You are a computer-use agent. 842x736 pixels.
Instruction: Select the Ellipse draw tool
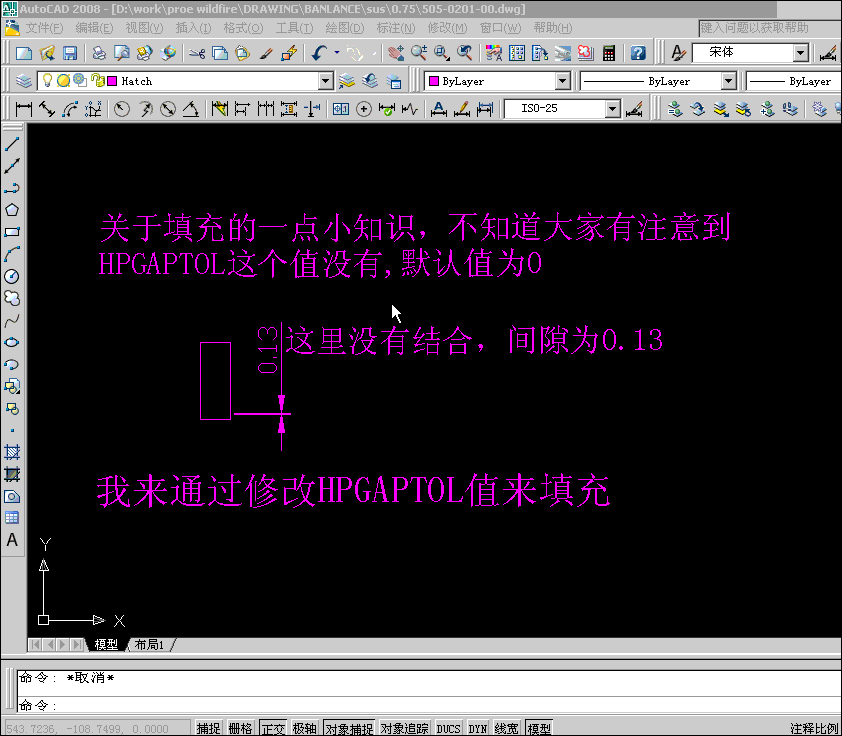pyautogui.click(x=12, y=343)
